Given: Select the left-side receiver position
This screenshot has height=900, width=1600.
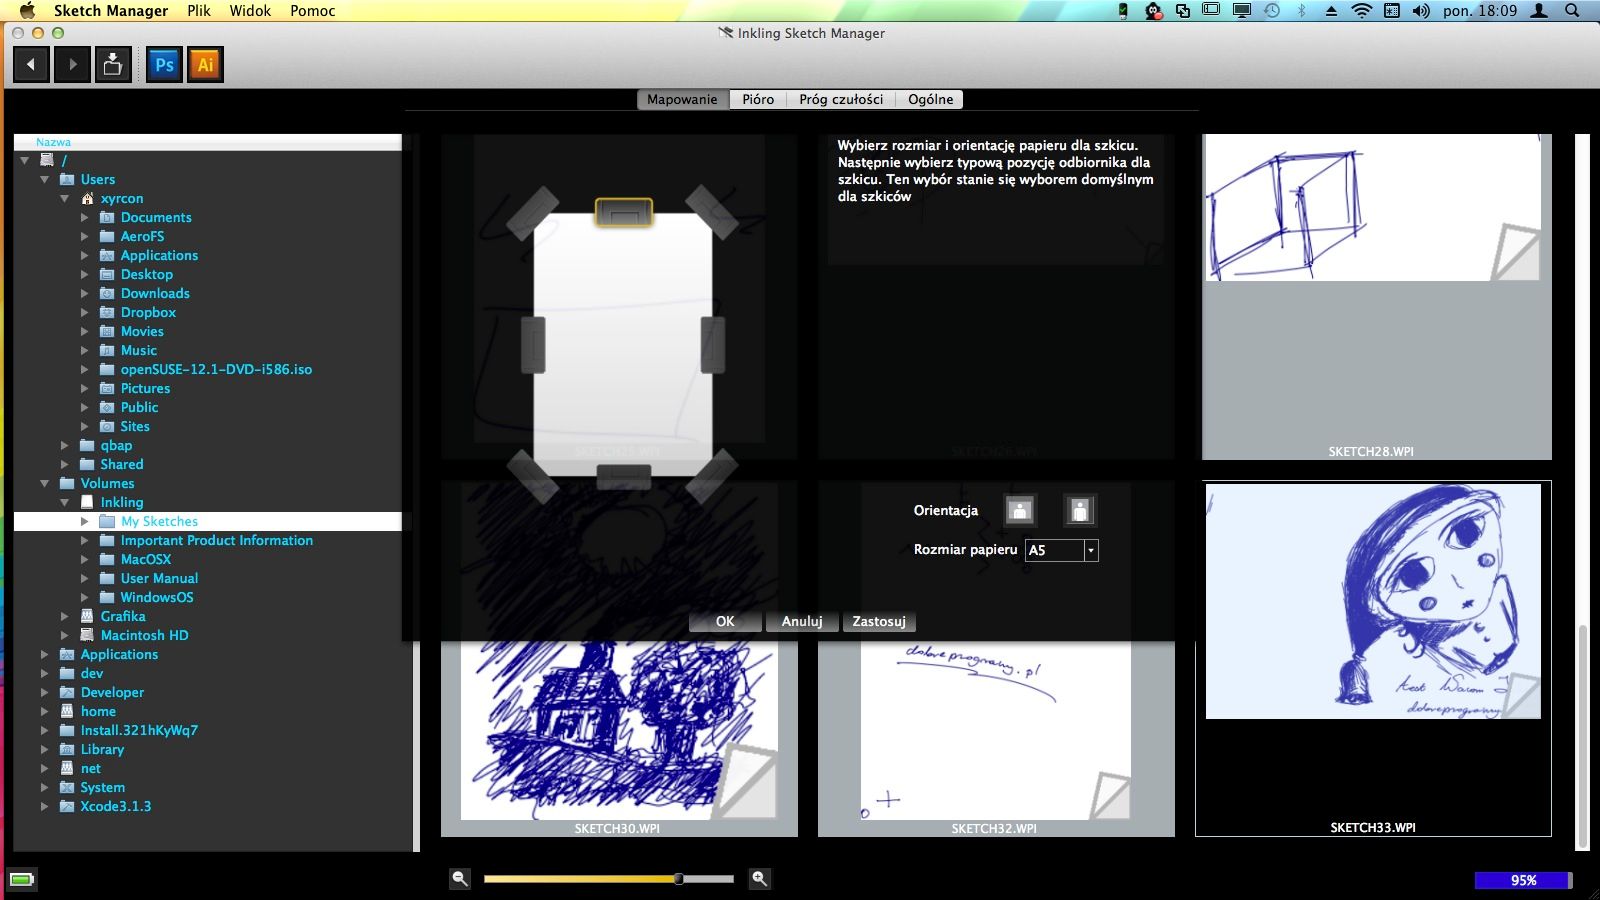Looking at the screenshot, I should [533, 345].
